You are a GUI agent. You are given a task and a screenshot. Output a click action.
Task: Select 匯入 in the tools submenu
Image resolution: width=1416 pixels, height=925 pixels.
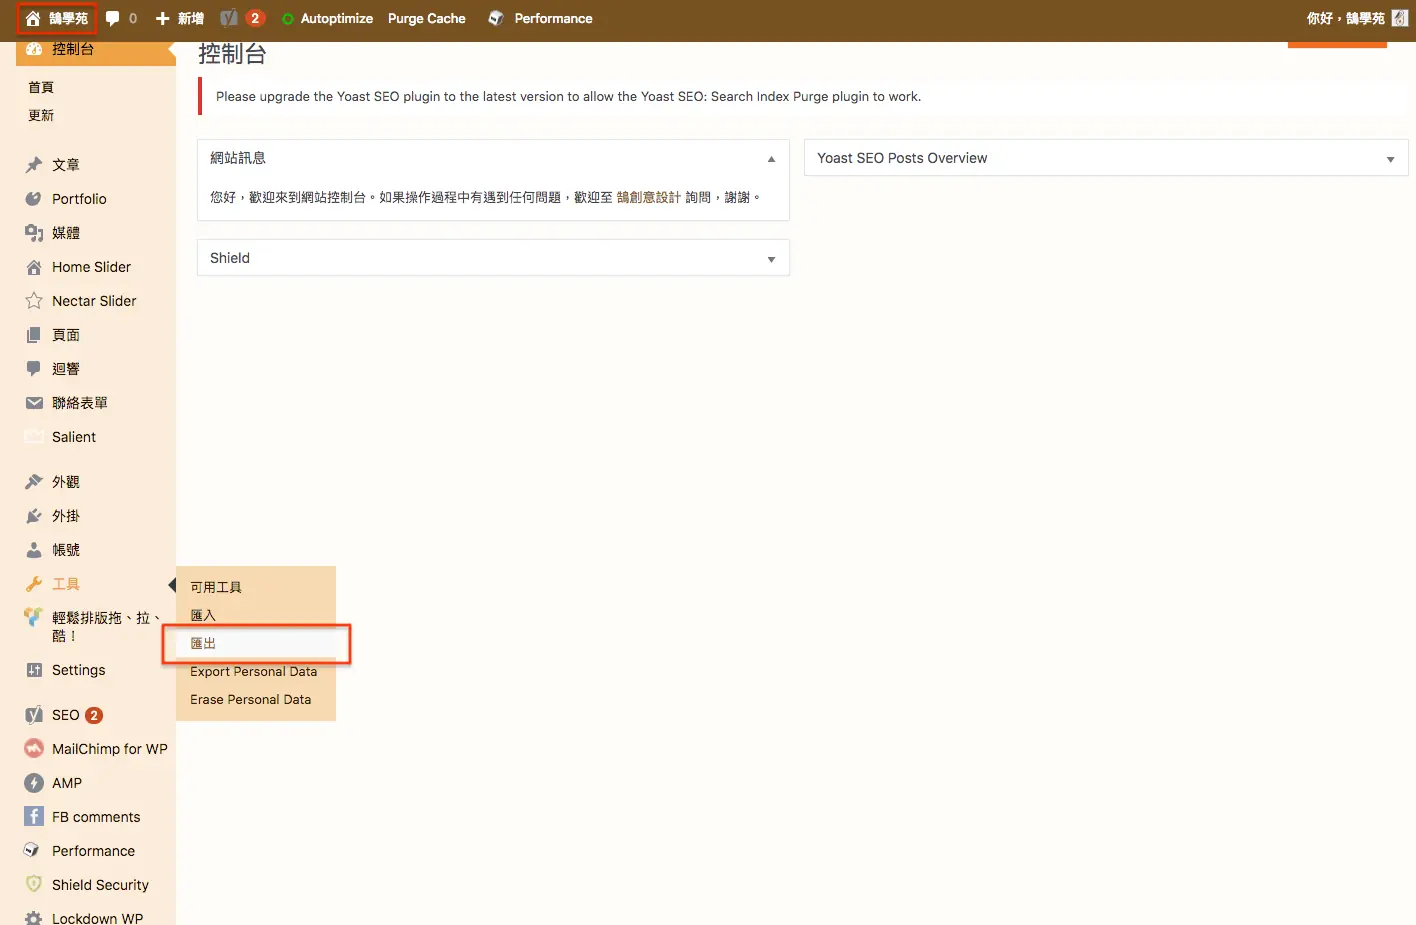tap(203, 615)
